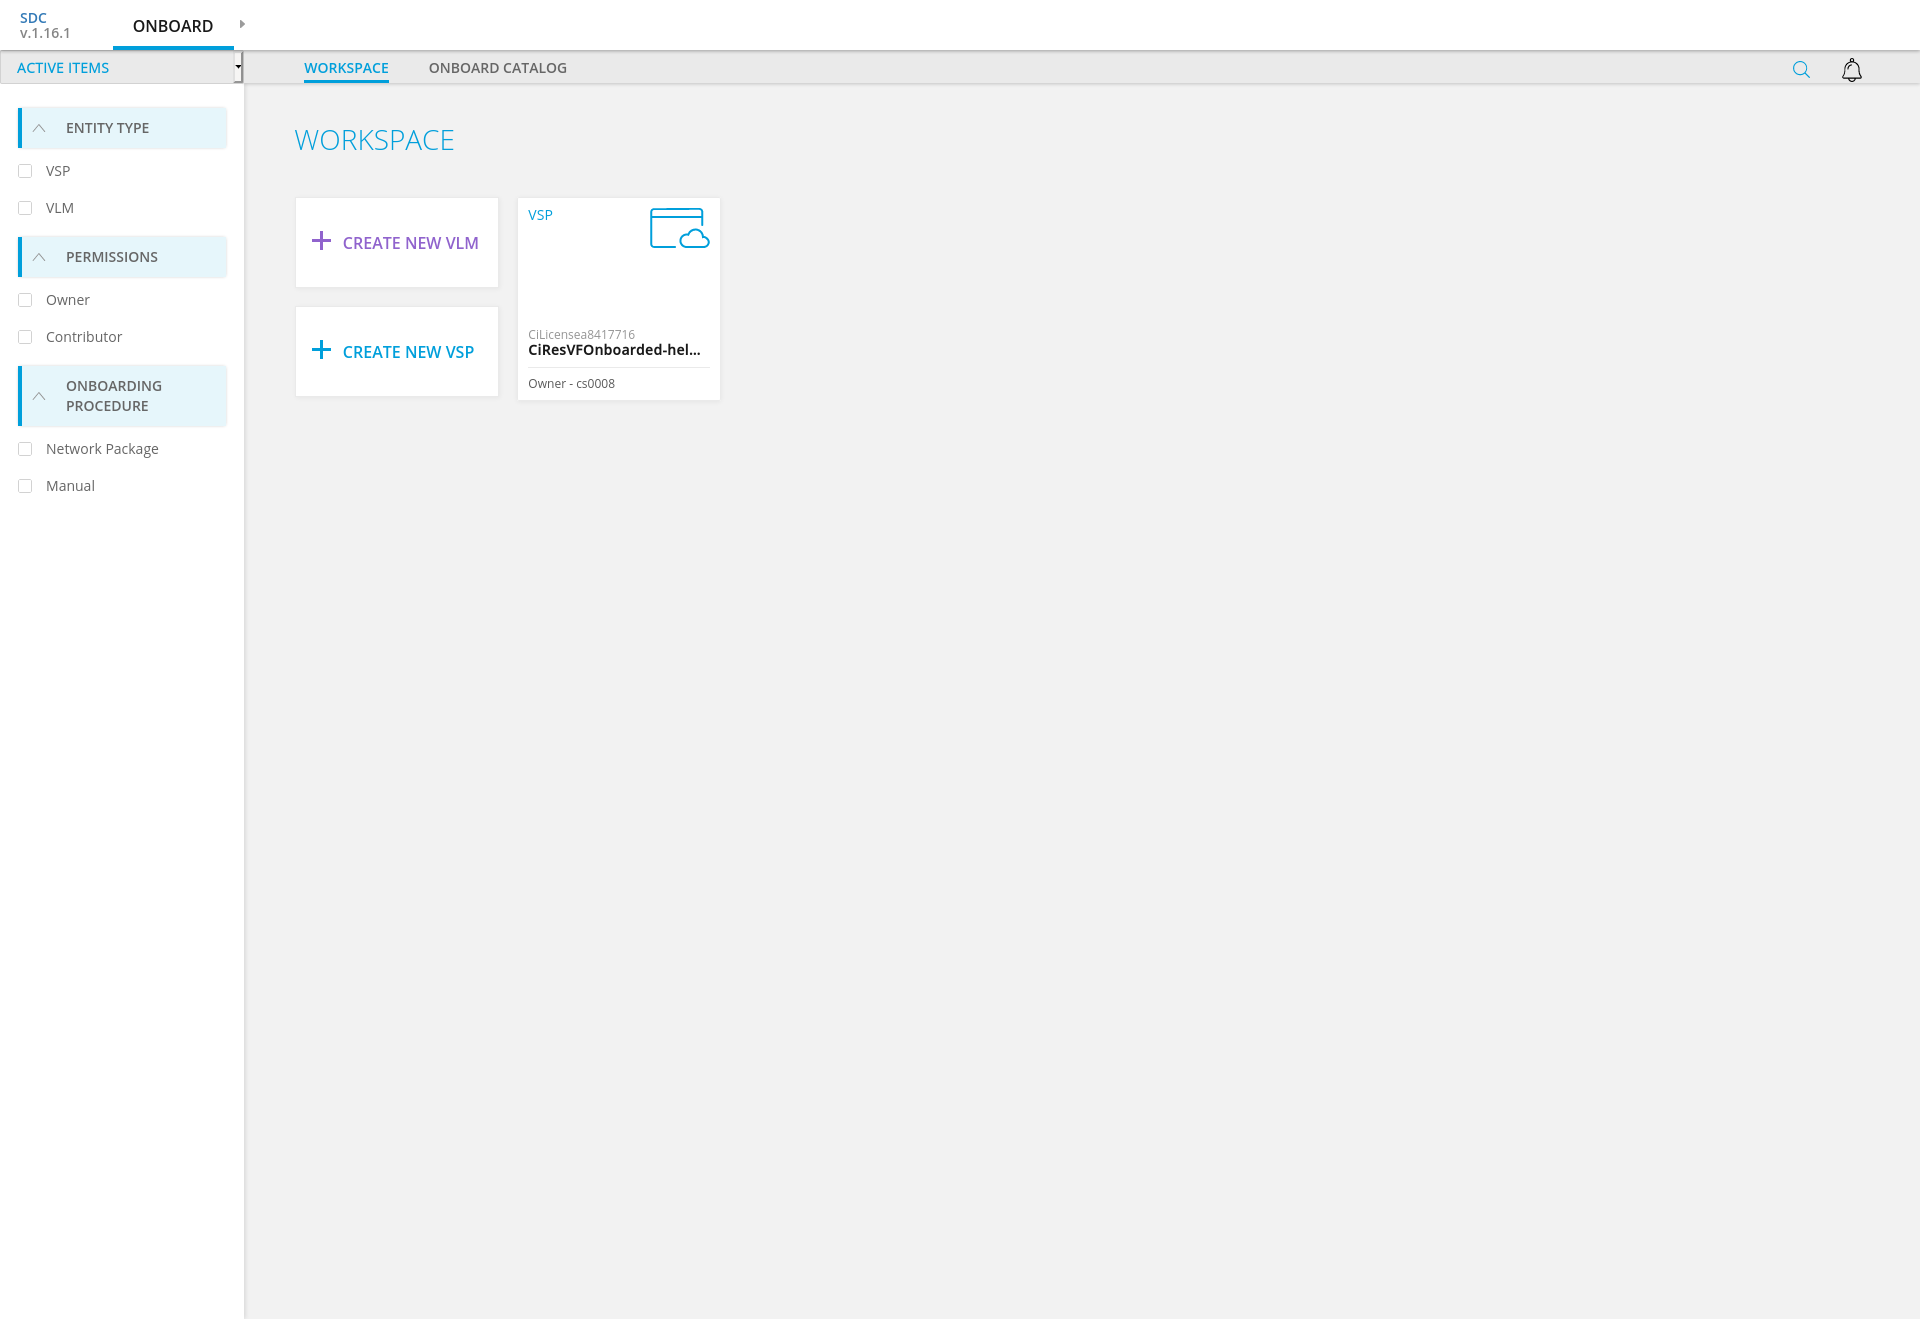Tick the Contributor checkbox

[25, 337]
